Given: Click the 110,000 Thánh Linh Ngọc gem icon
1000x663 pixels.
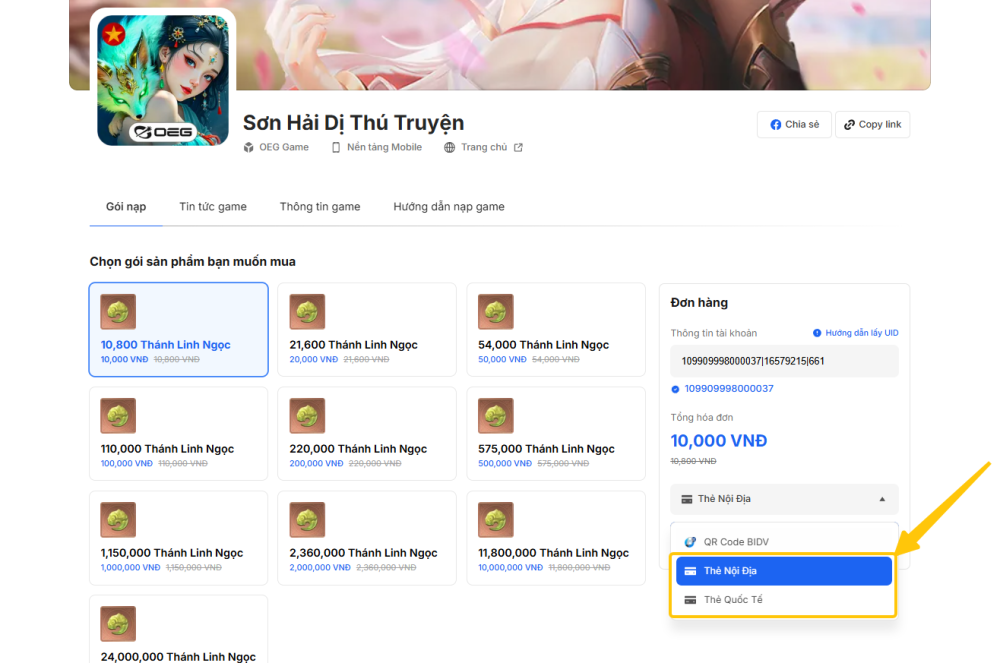Looking at the screenshot, I should [118, 416].
